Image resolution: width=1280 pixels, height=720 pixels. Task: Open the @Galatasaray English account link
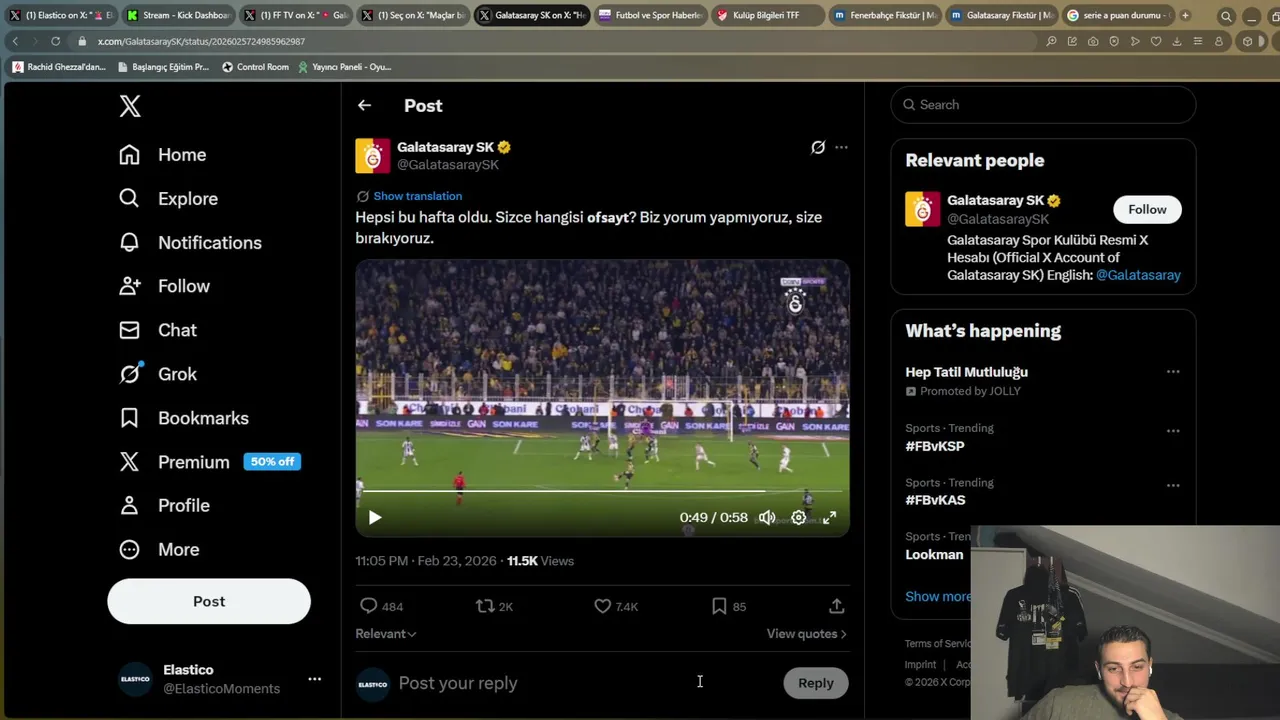point(1138,275)
